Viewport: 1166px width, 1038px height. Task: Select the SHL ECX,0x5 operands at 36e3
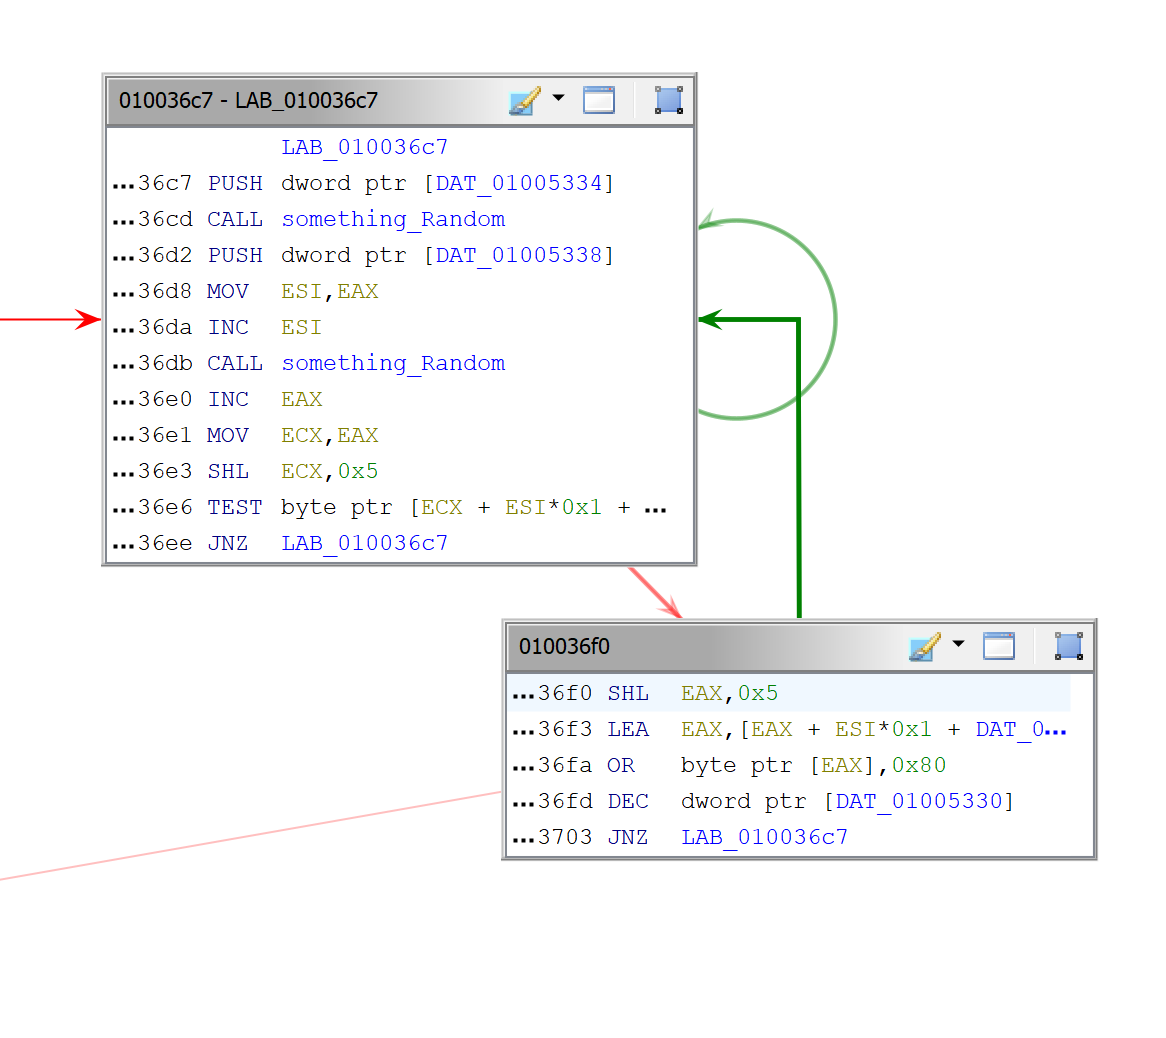coord(329,471)
